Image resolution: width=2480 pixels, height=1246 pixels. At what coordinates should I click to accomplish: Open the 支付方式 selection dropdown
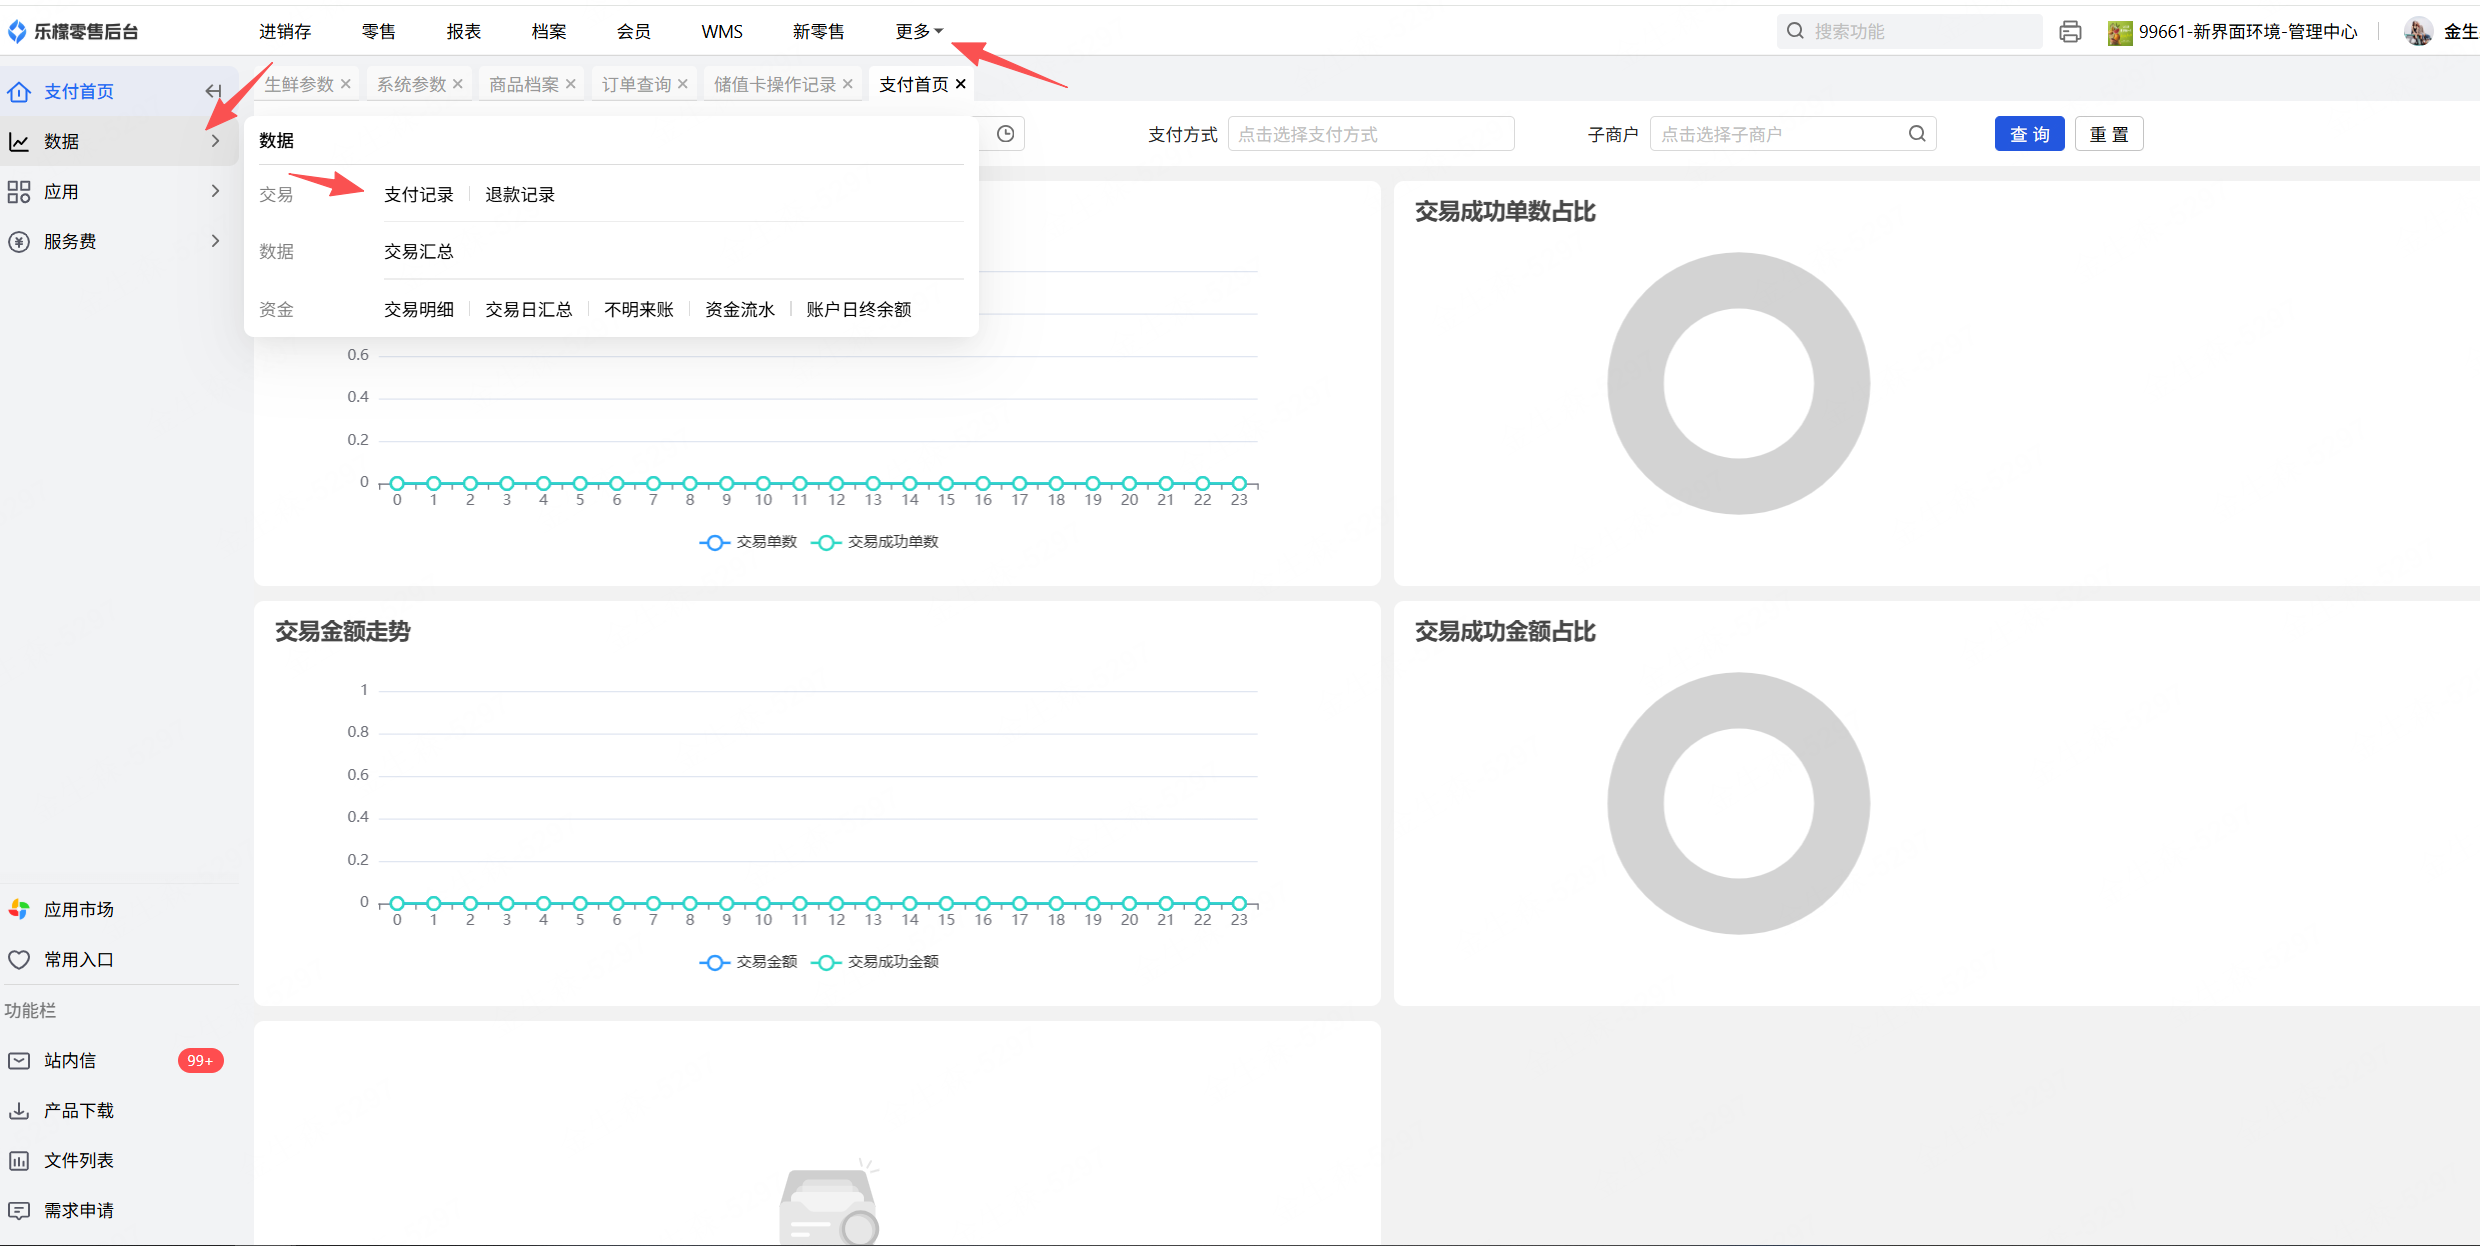(x=1370, y=134)
